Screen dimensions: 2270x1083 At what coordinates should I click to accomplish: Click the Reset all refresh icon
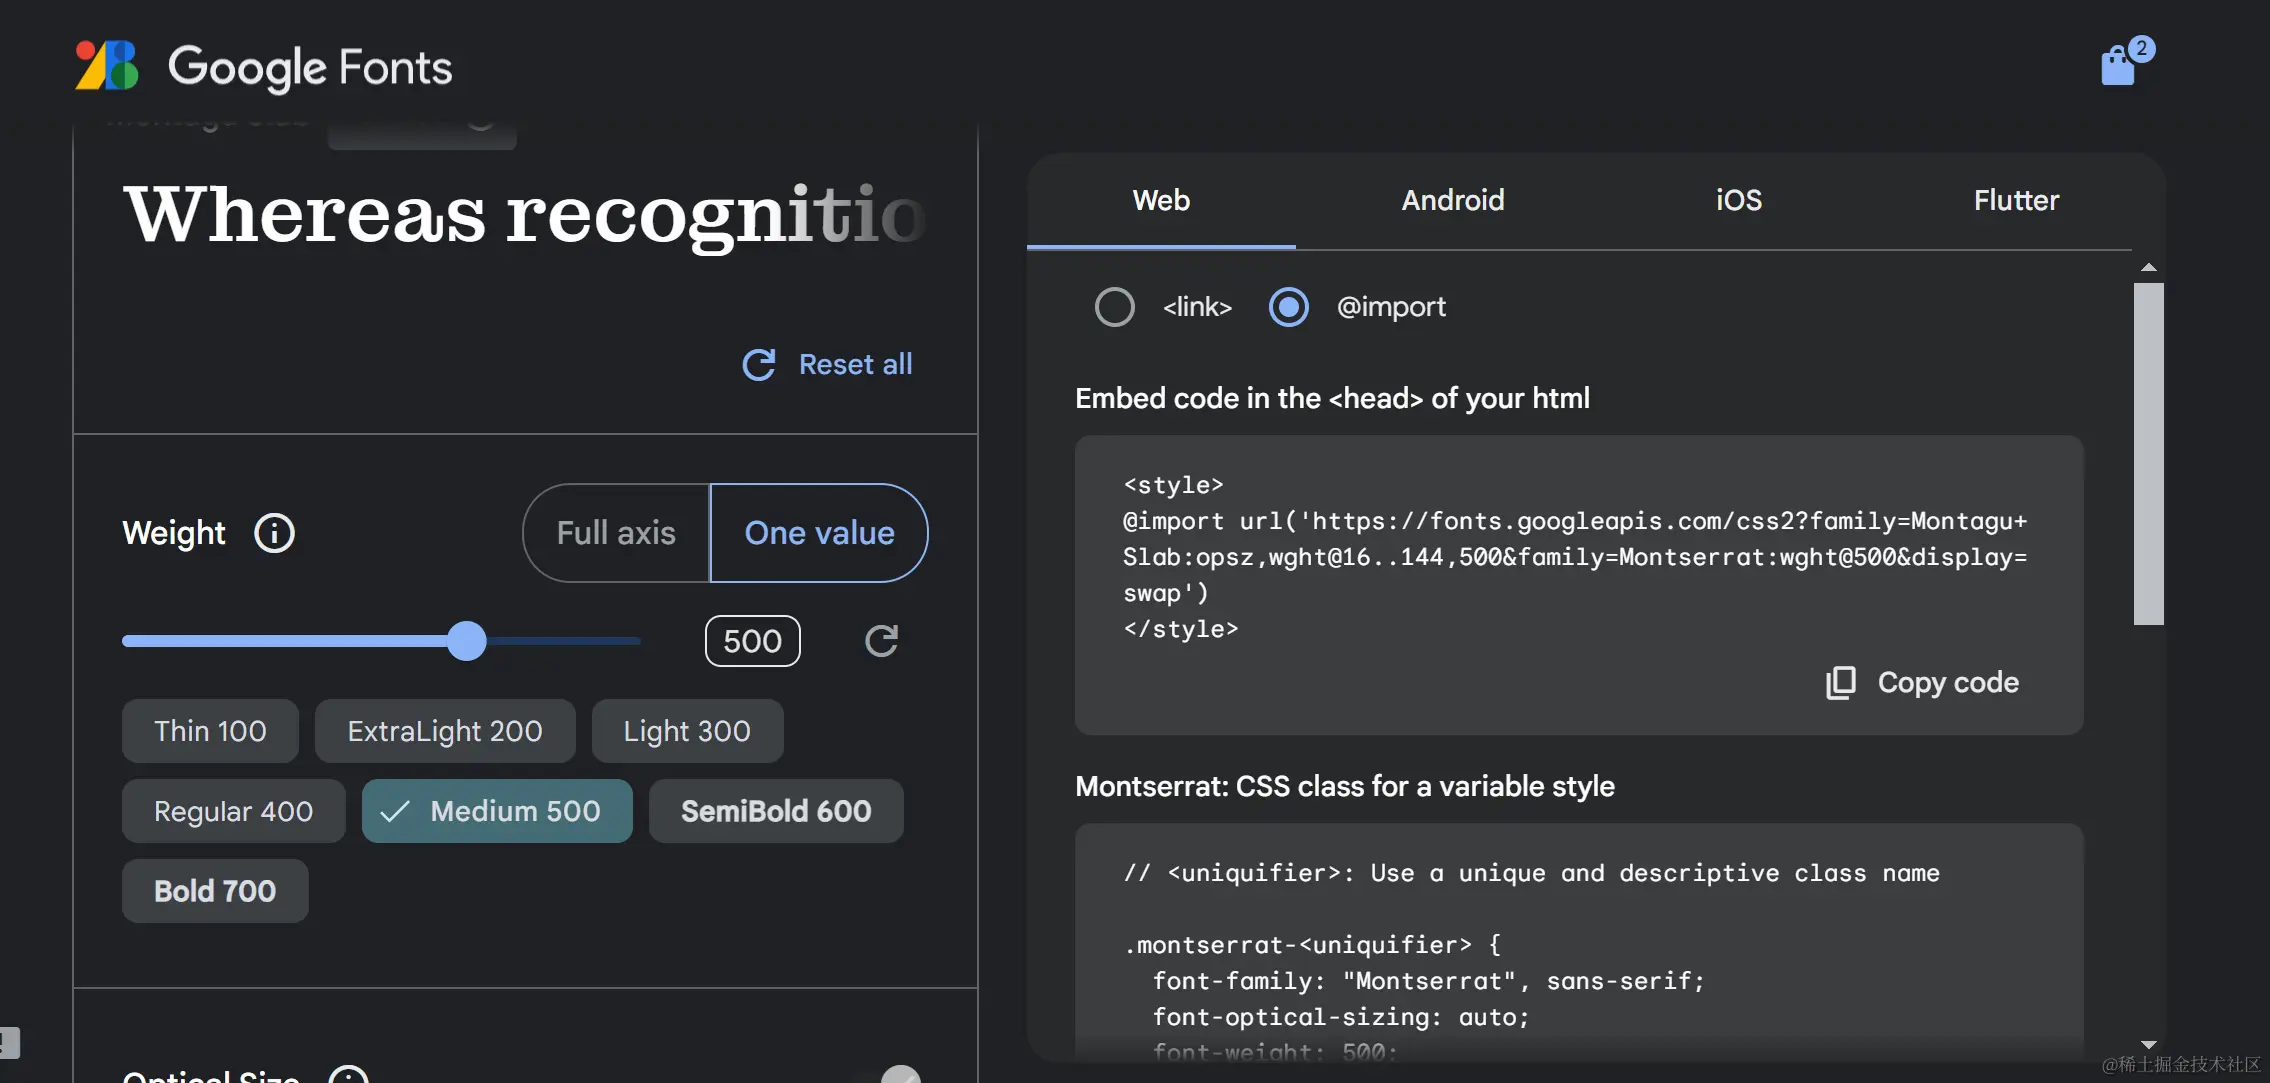(x=759, y=365)
